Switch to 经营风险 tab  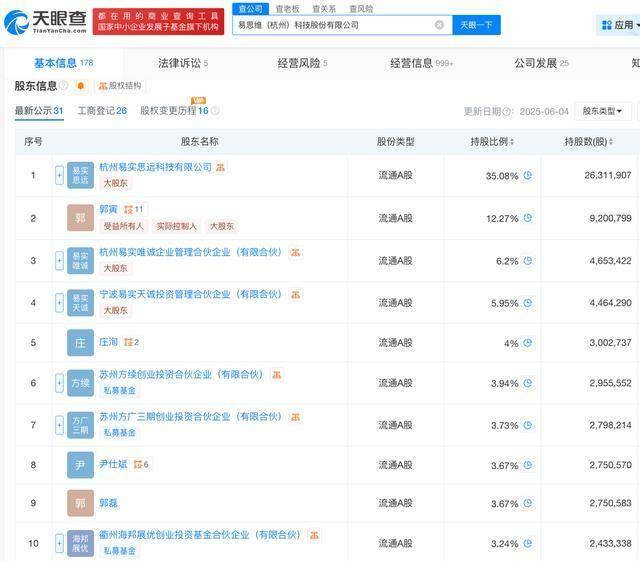click(x=302, y=63)
